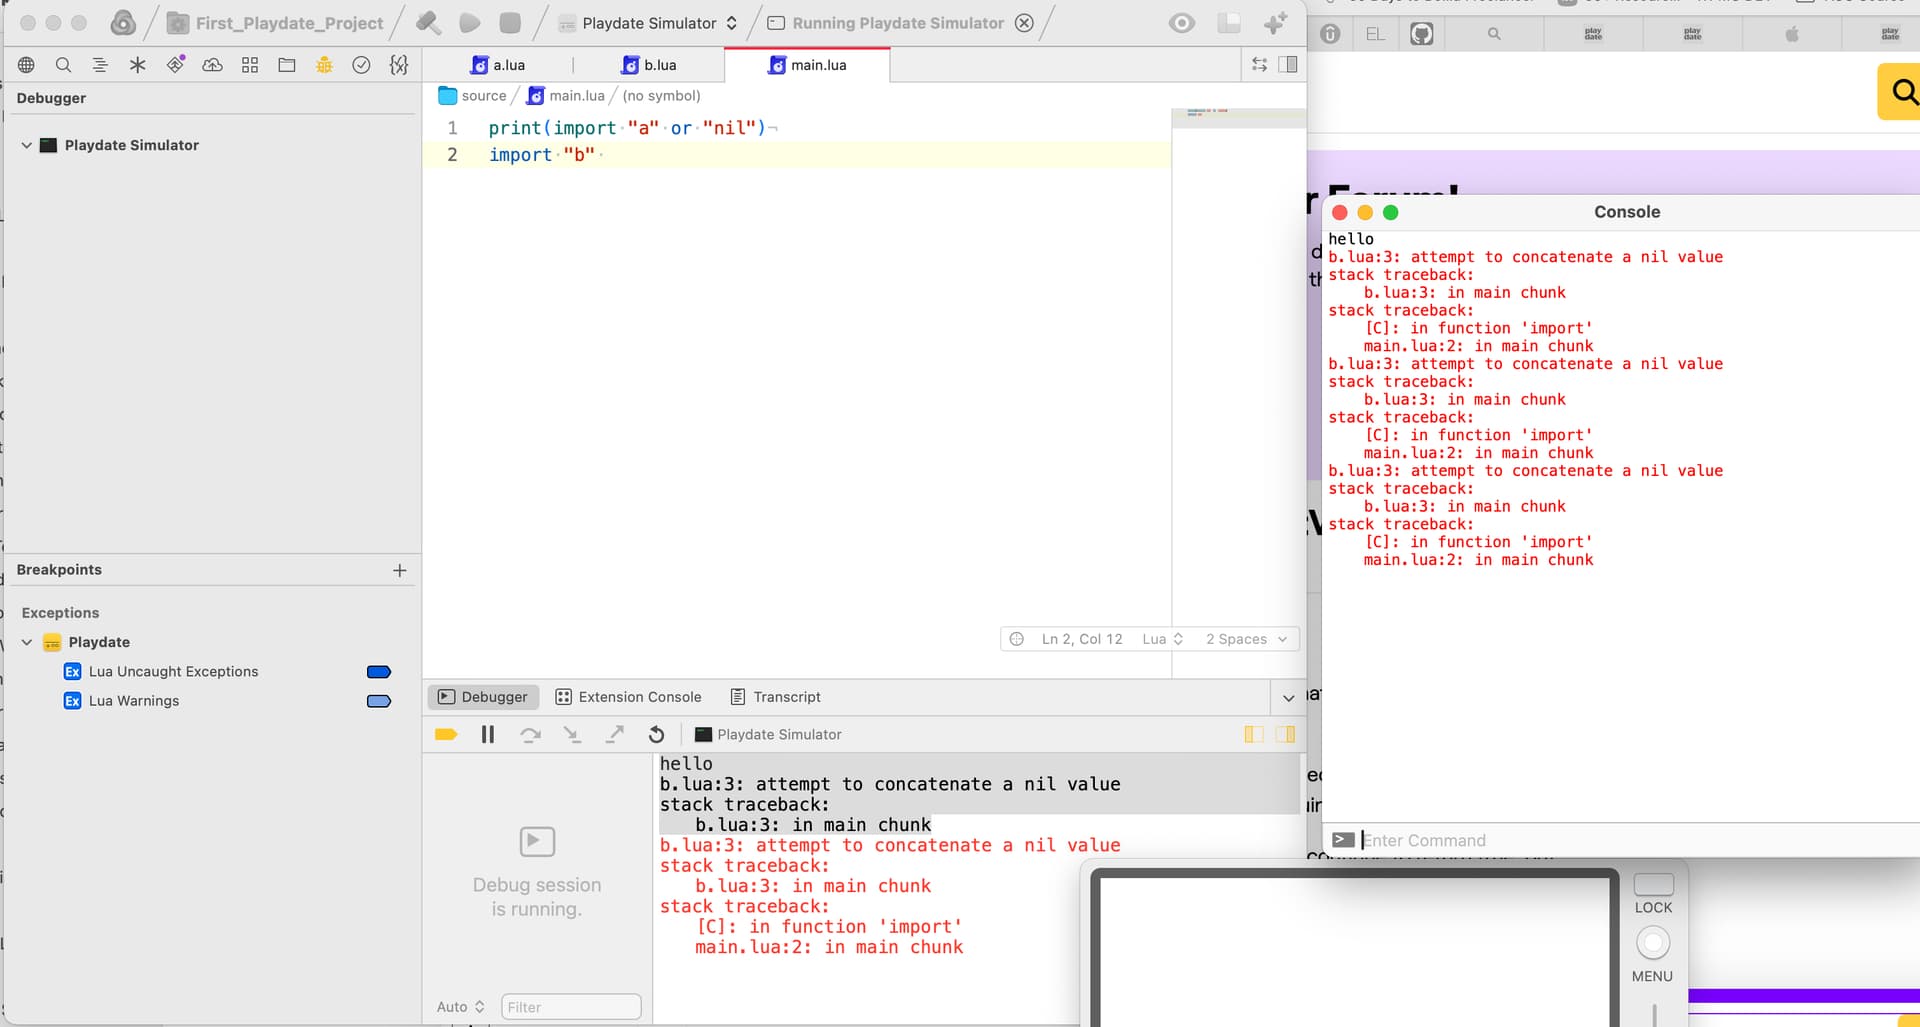Open the cloud Publish sidebar icon
This screenshot has height=1027, width=1920.
click(x=212, y=65)
